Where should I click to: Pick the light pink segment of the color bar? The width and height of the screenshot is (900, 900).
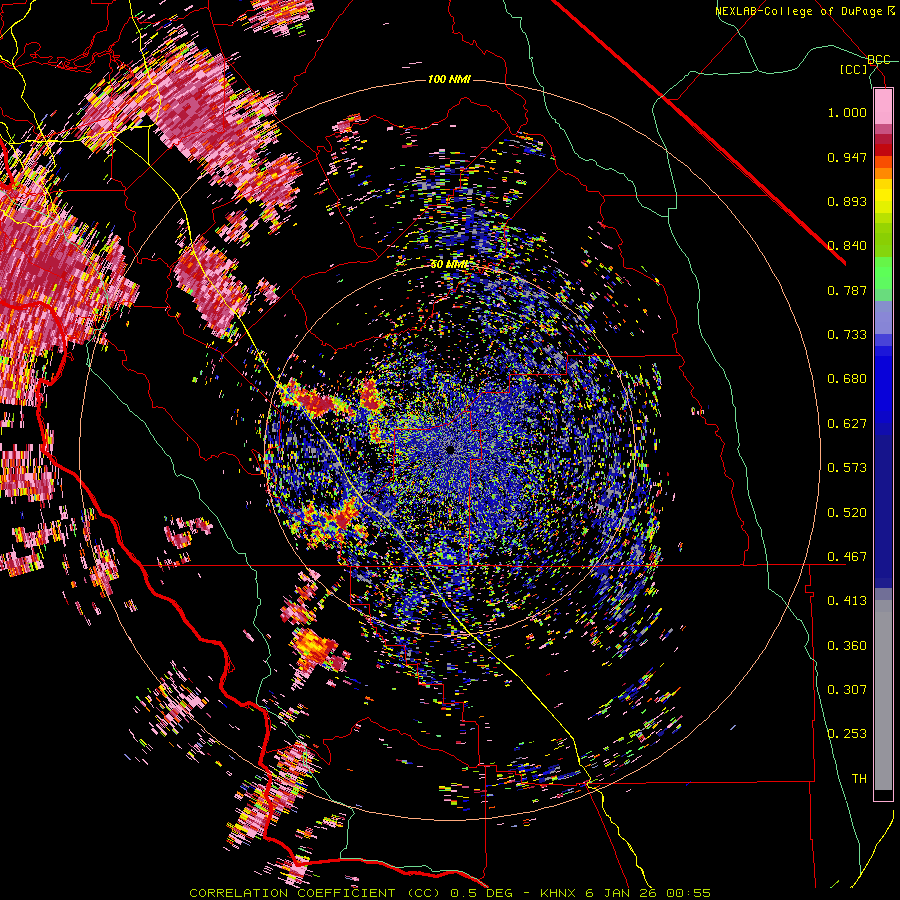883,107
